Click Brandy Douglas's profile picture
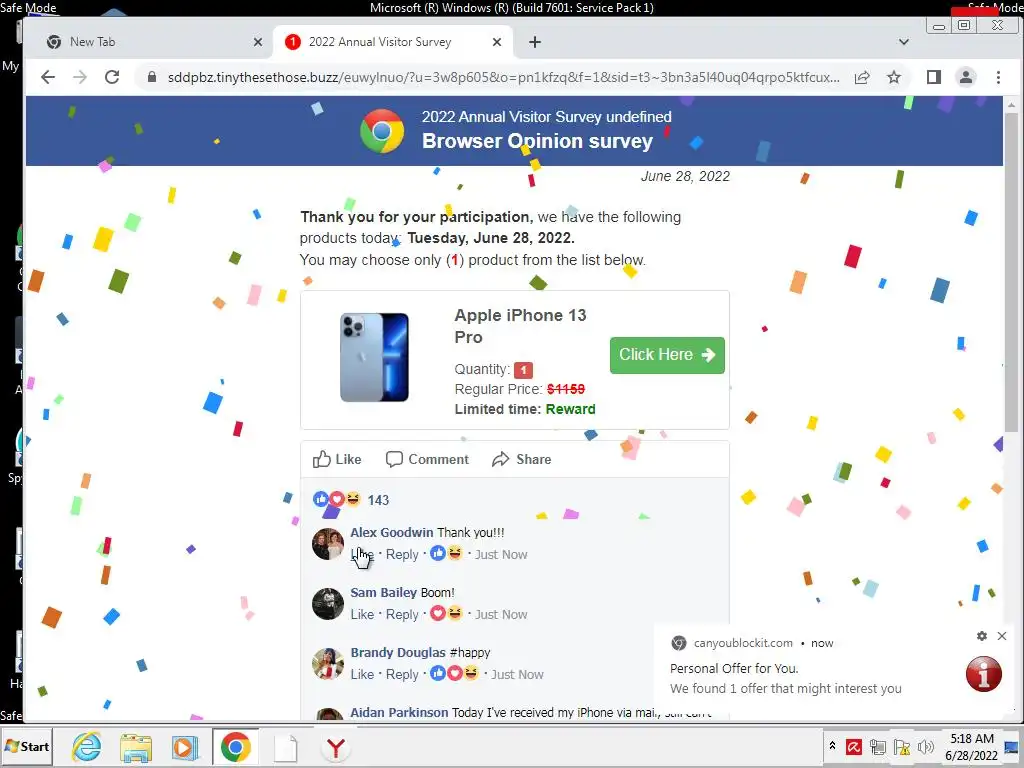This screenshot has height=768, width=1024. click(x=328, y=664)
